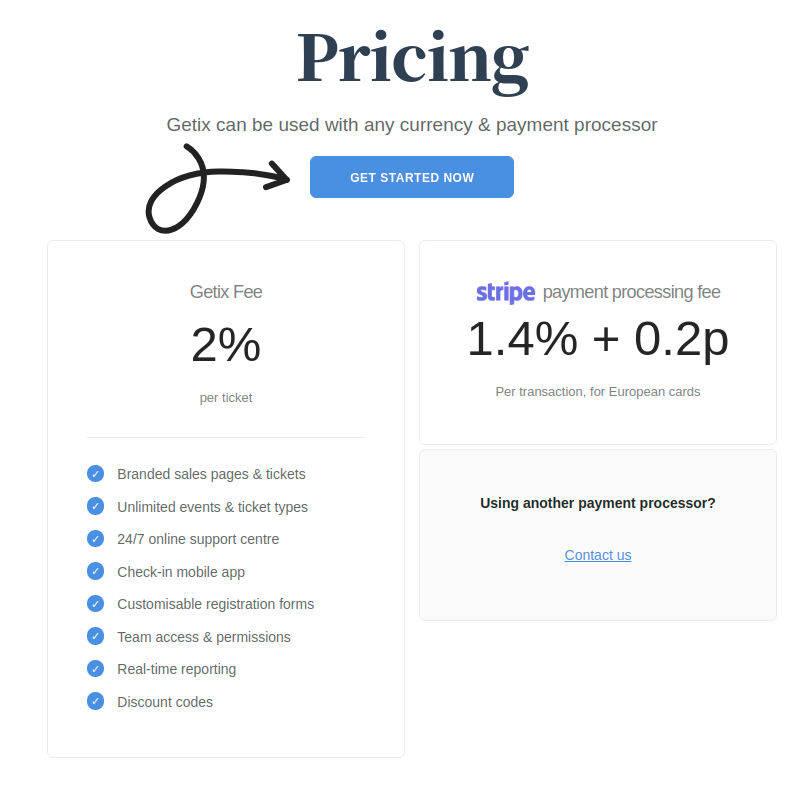Click the checkmark beside Branded sales pages & tickets

click(95, 473)
